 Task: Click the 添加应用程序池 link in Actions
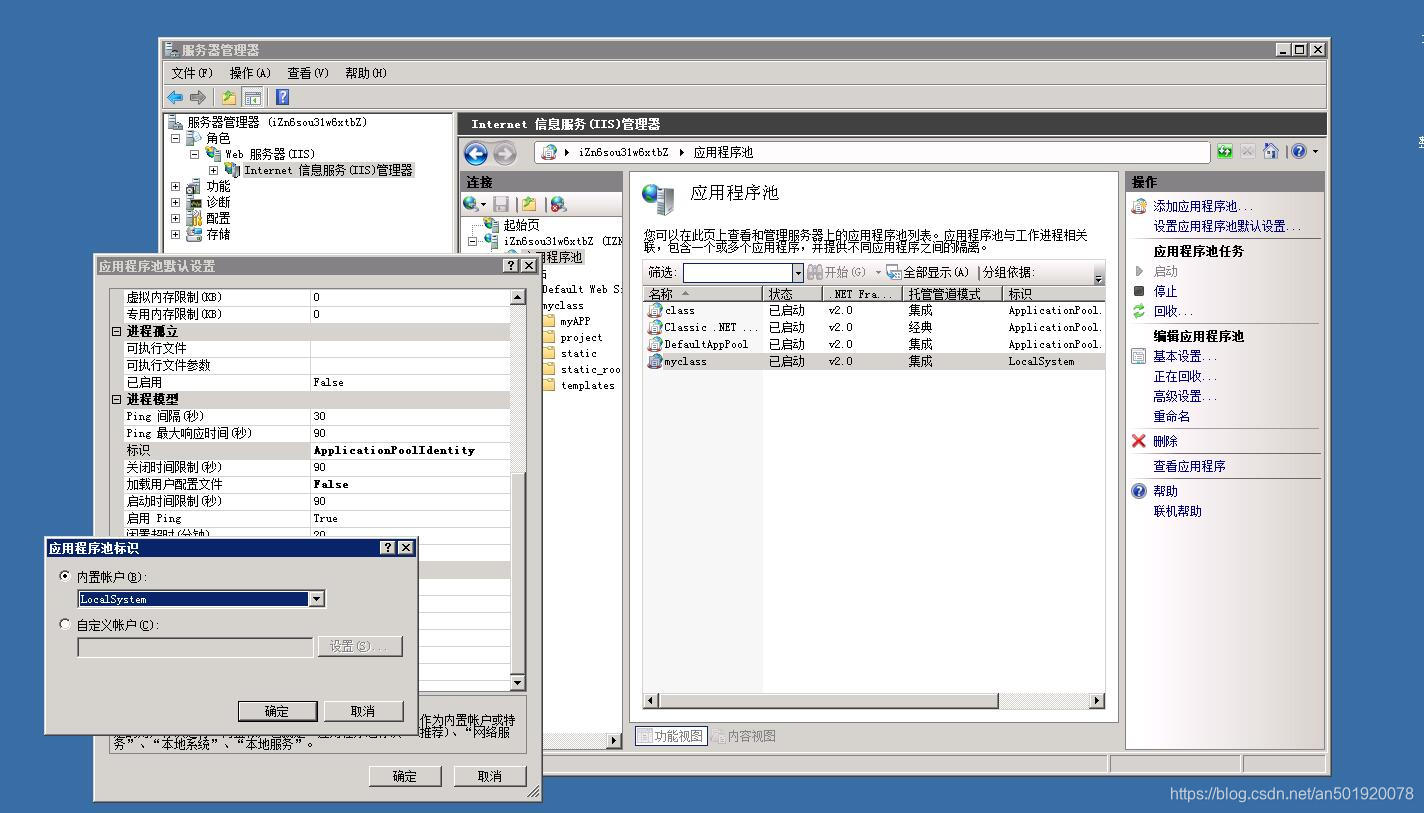pos(1203,206)
